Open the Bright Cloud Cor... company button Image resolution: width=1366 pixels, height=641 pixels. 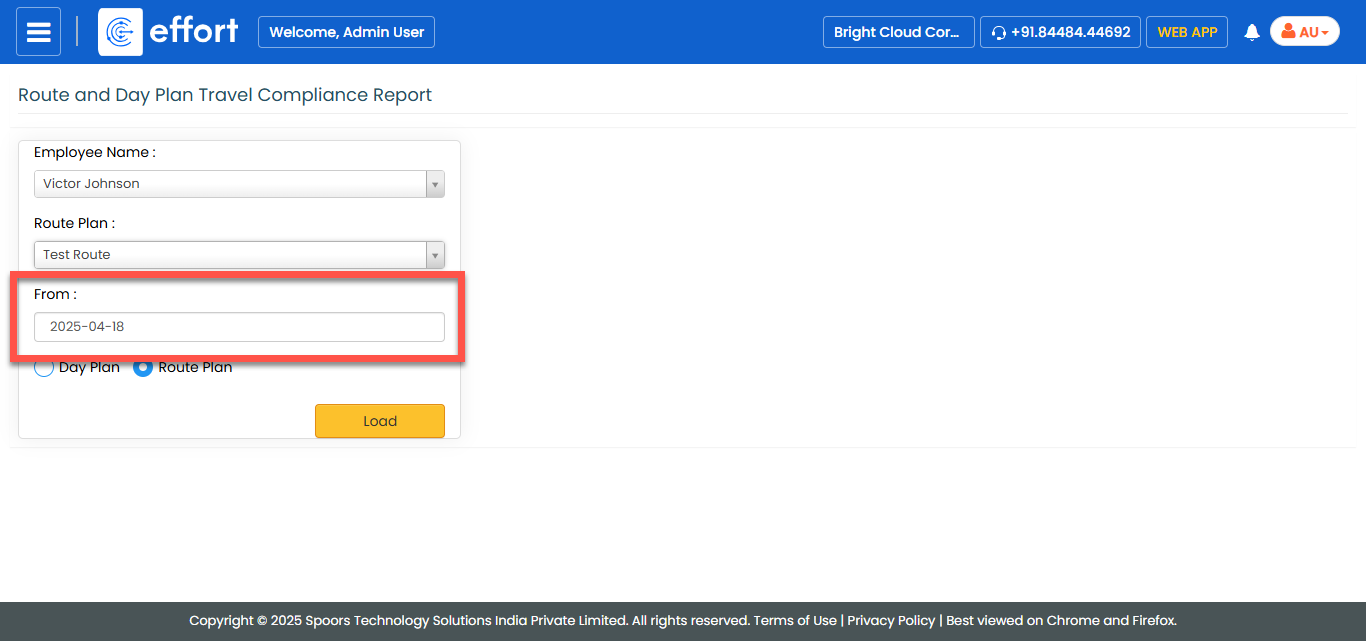click(897, 32)
